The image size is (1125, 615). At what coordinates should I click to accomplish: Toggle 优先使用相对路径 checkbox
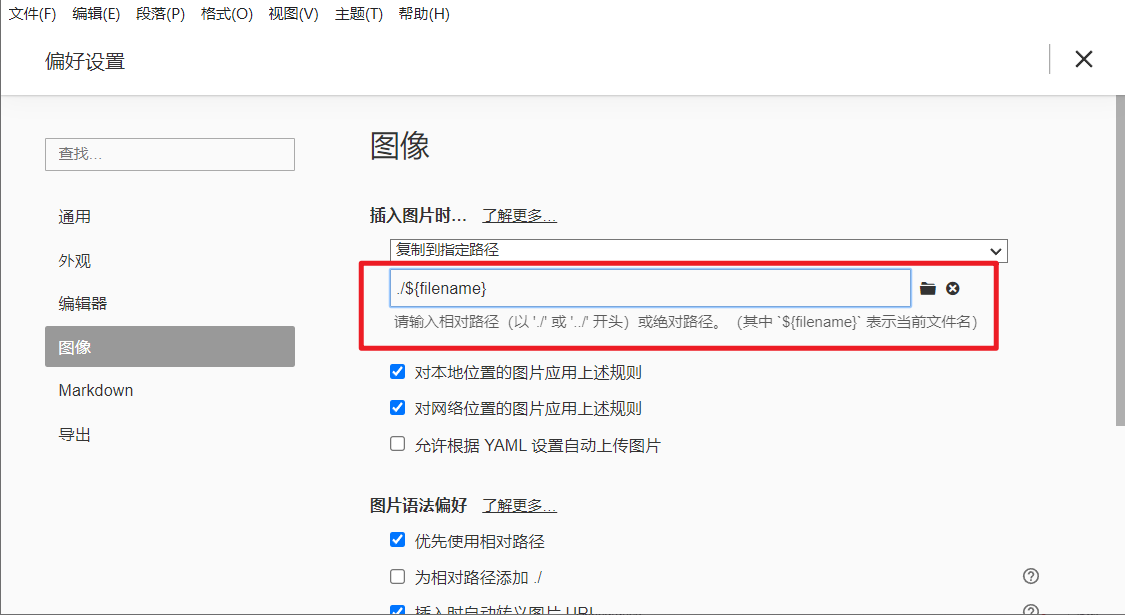pyautogui.click(x=398, y=541)
